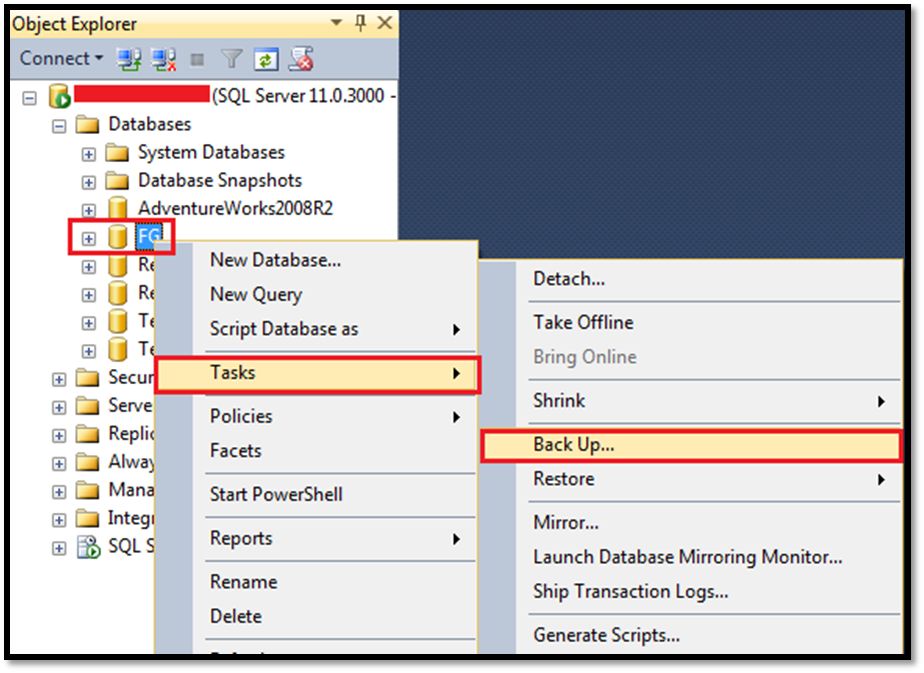
Task: Open the Object Explorer filter icon
Action: [231, 59]
